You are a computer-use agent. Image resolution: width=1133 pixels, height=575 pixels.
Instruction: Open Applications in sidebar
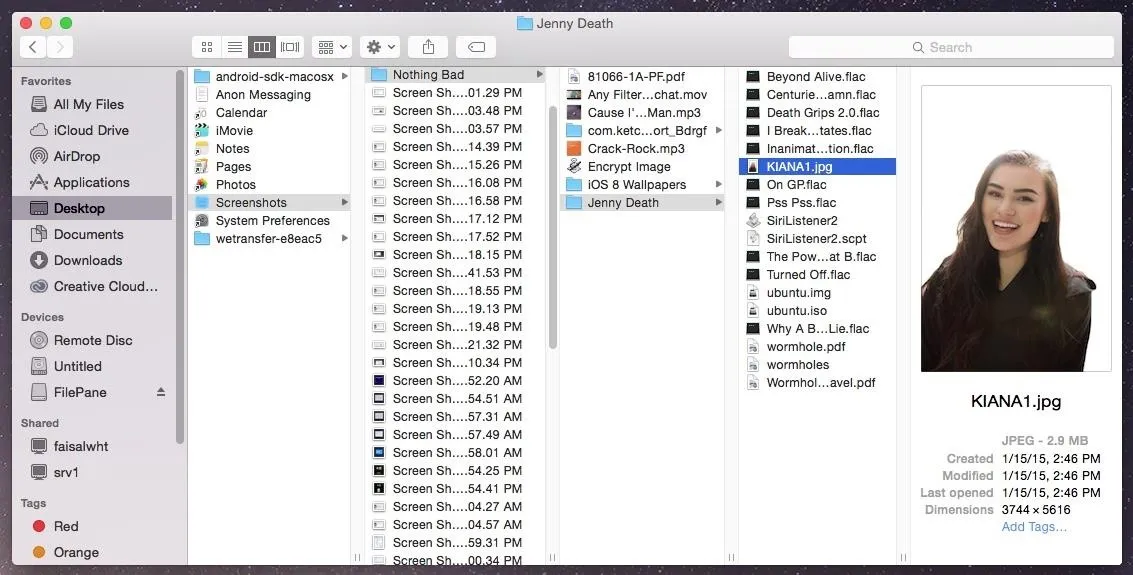click(92, 182)
